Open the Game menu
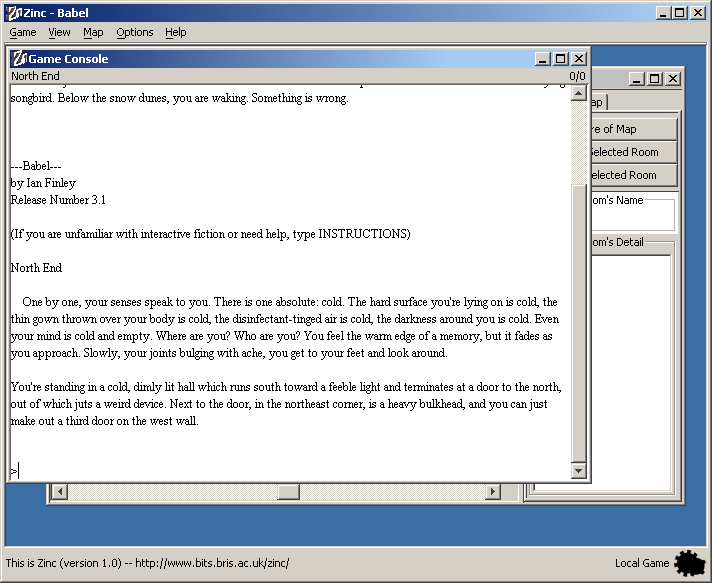 tap(23, 32)
